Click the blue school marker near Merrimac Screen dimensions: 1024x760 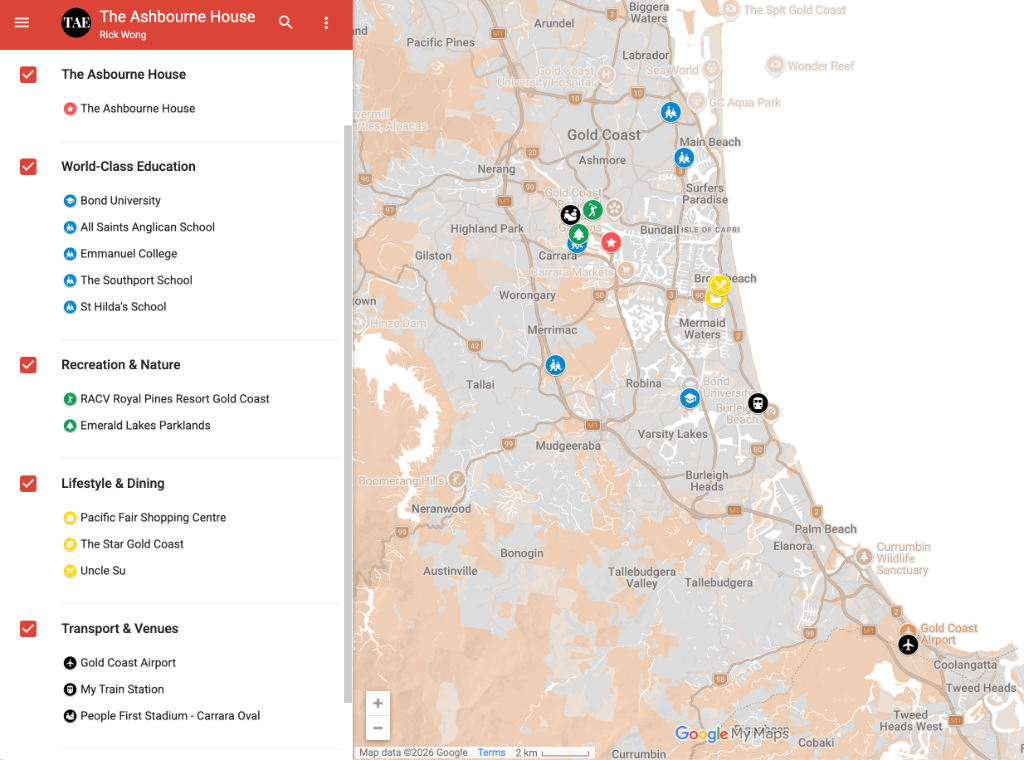(555, 365)
